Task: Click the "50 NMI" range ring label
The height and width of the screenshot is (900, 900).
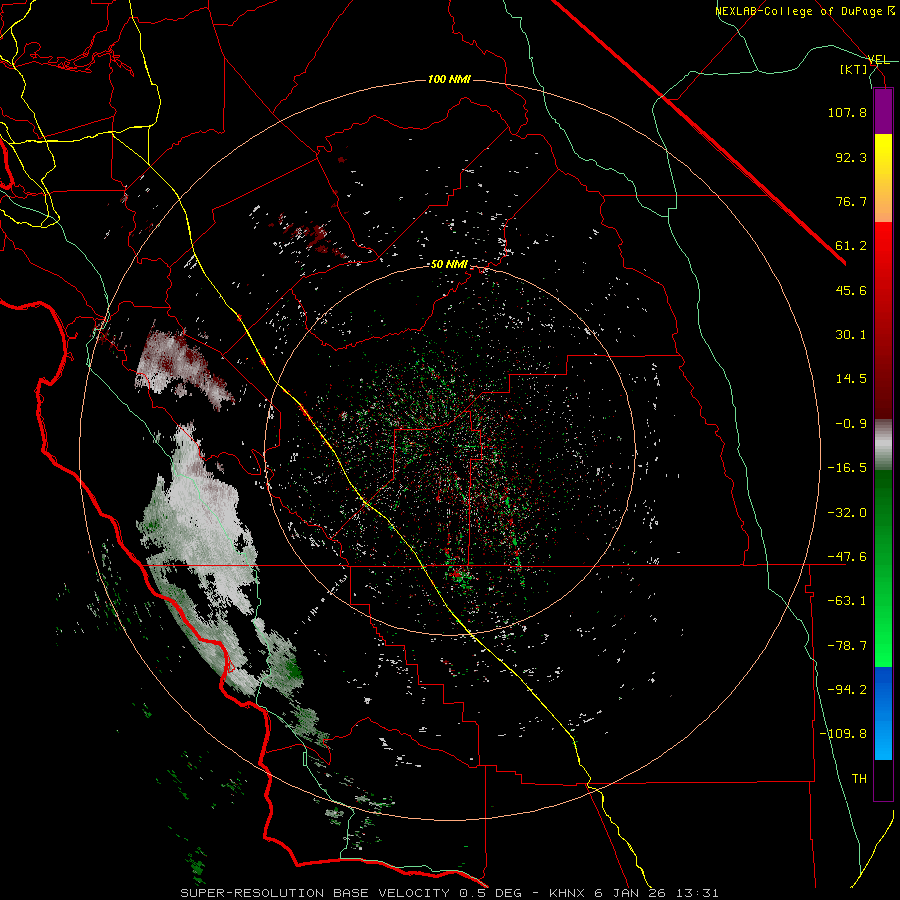Action: pos(449,264)
